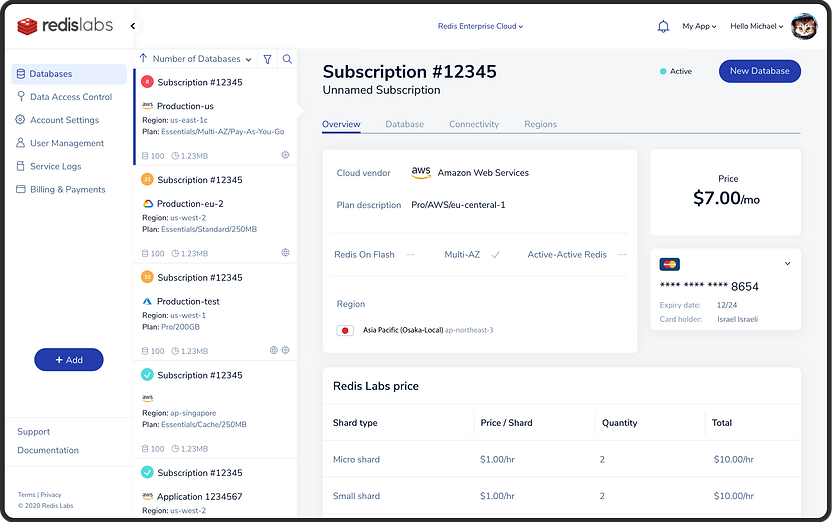Screen dimensions: 832x522
Task: Click the Azure icon beside Production-test
Action: (x=148, y=301)
